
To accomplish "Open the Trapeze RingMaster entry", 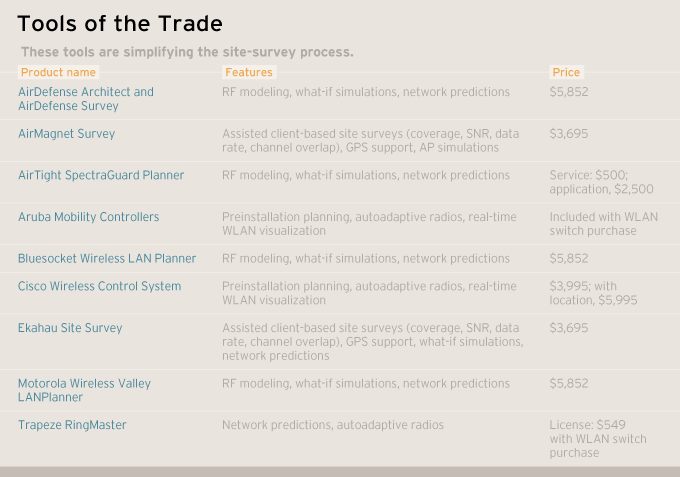I will 72,425.
